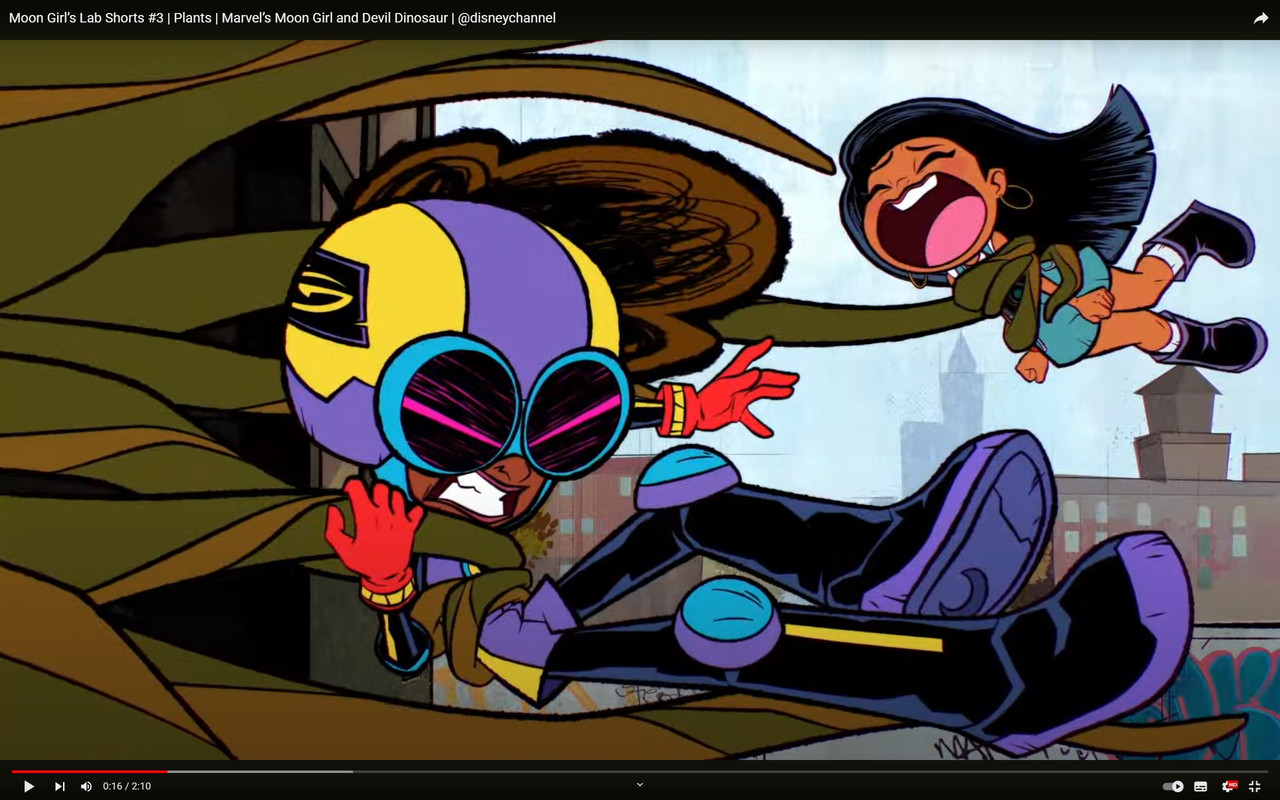The image size is (1280, 800).
Task: Expand the more videos chevron
Action: [640, 785]
